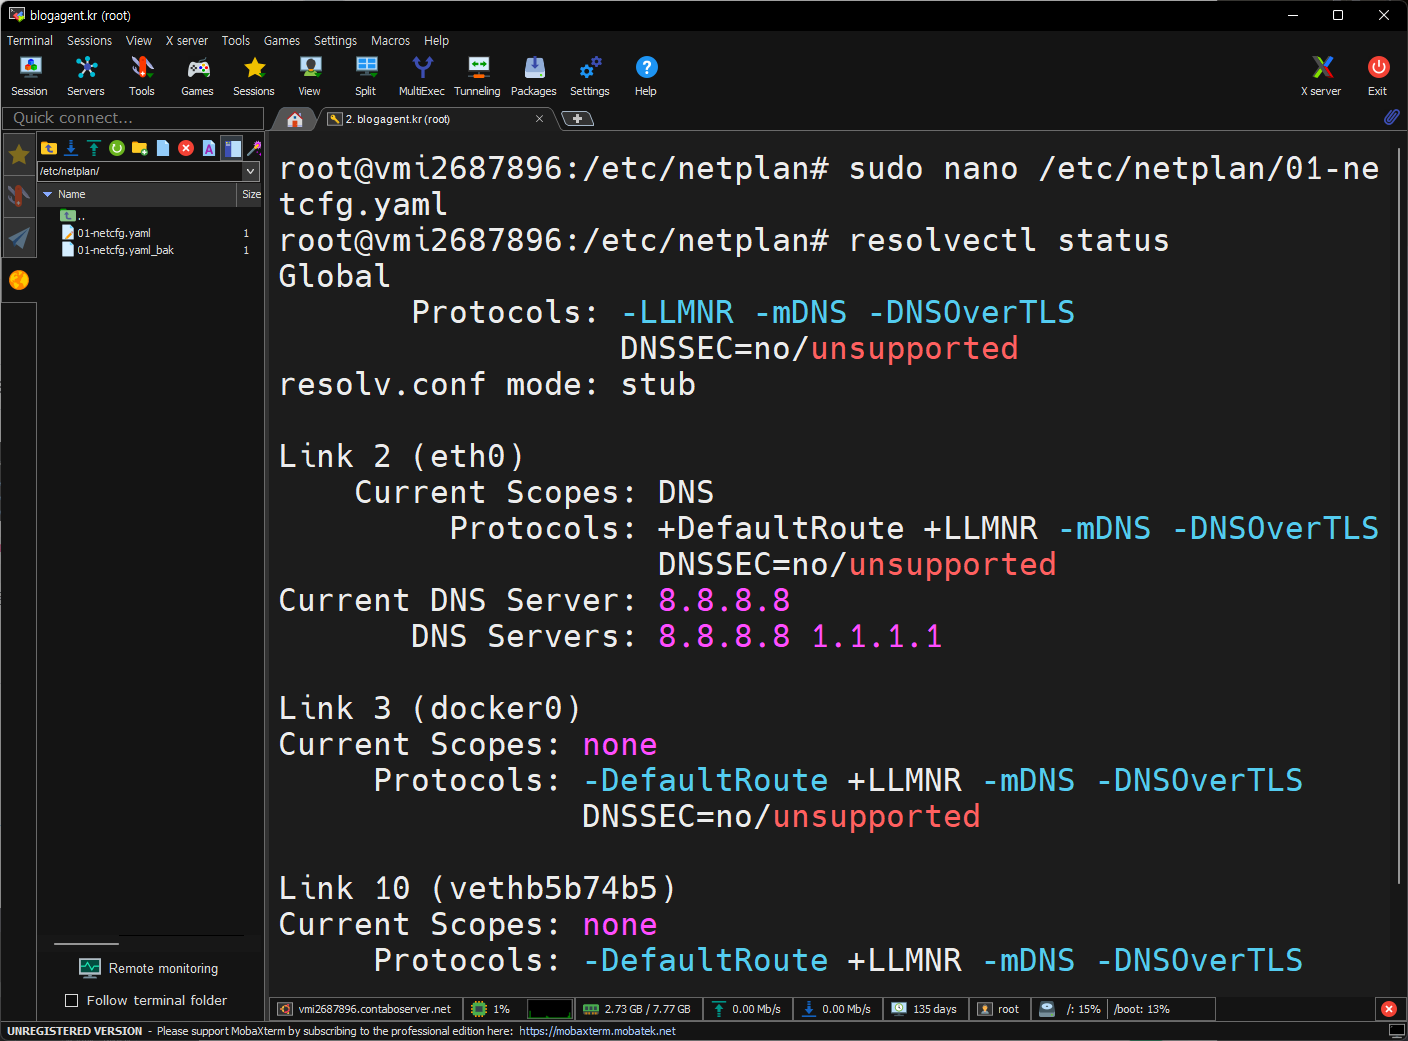This screenshot has width=1408, height=1041.
Task: Select the 01-netcfg.yaml_bak file
Action: point(125,250)
